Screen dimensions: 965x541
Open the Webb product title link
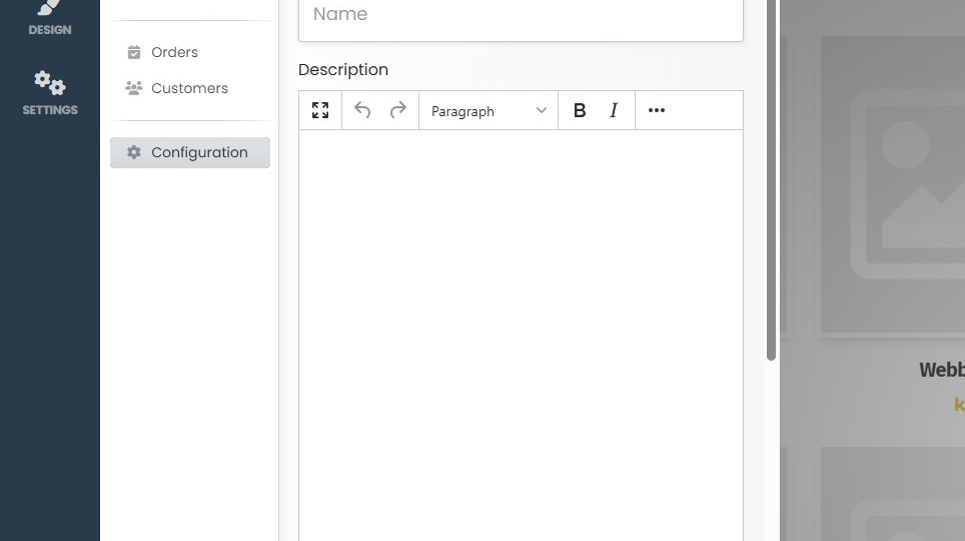(x=941, y=370)
